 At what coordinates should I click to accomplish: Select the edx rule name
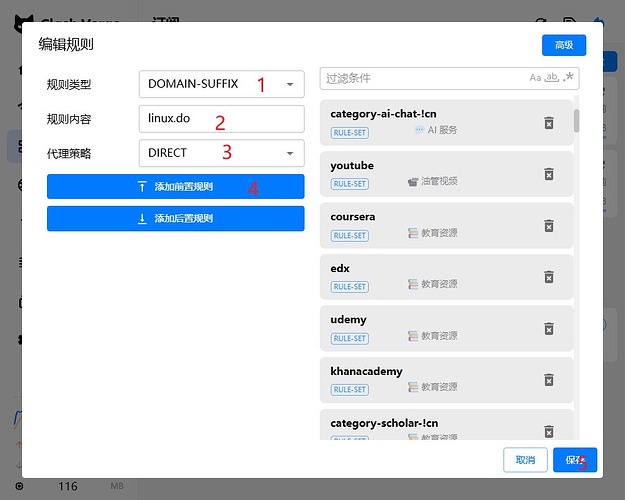pos(340,268)
